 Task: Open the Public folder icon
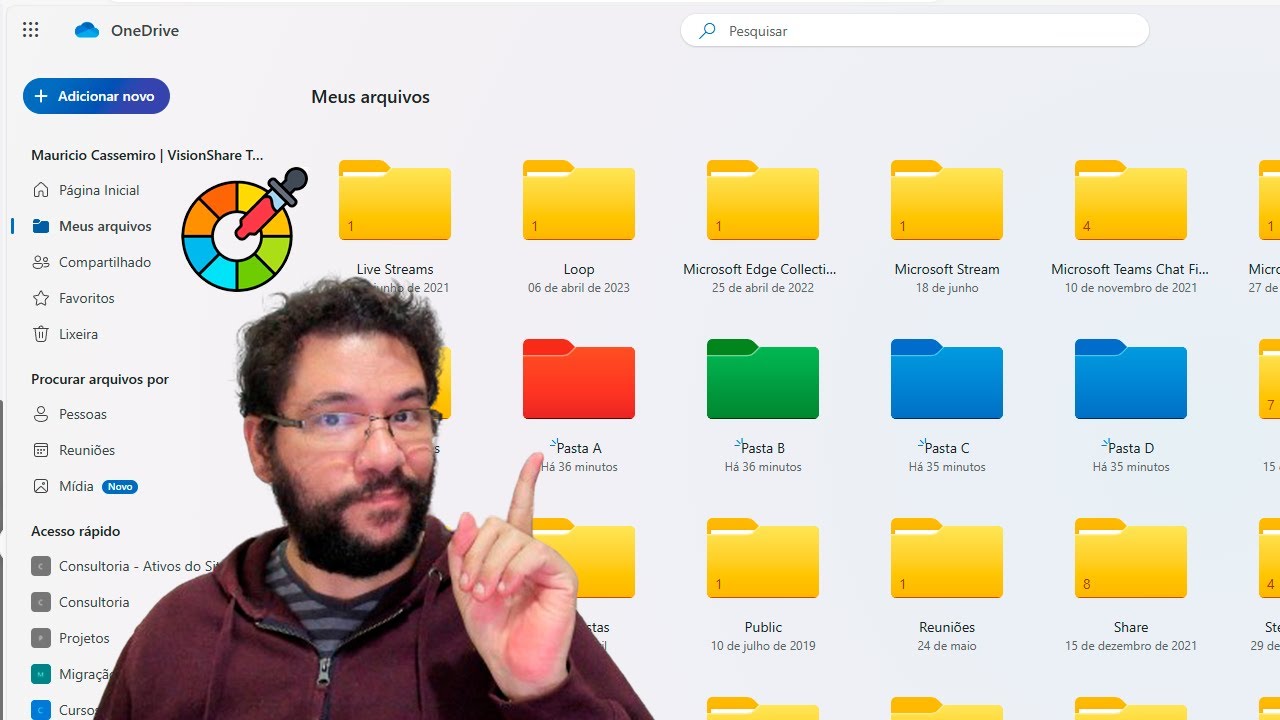pos(763,558)
